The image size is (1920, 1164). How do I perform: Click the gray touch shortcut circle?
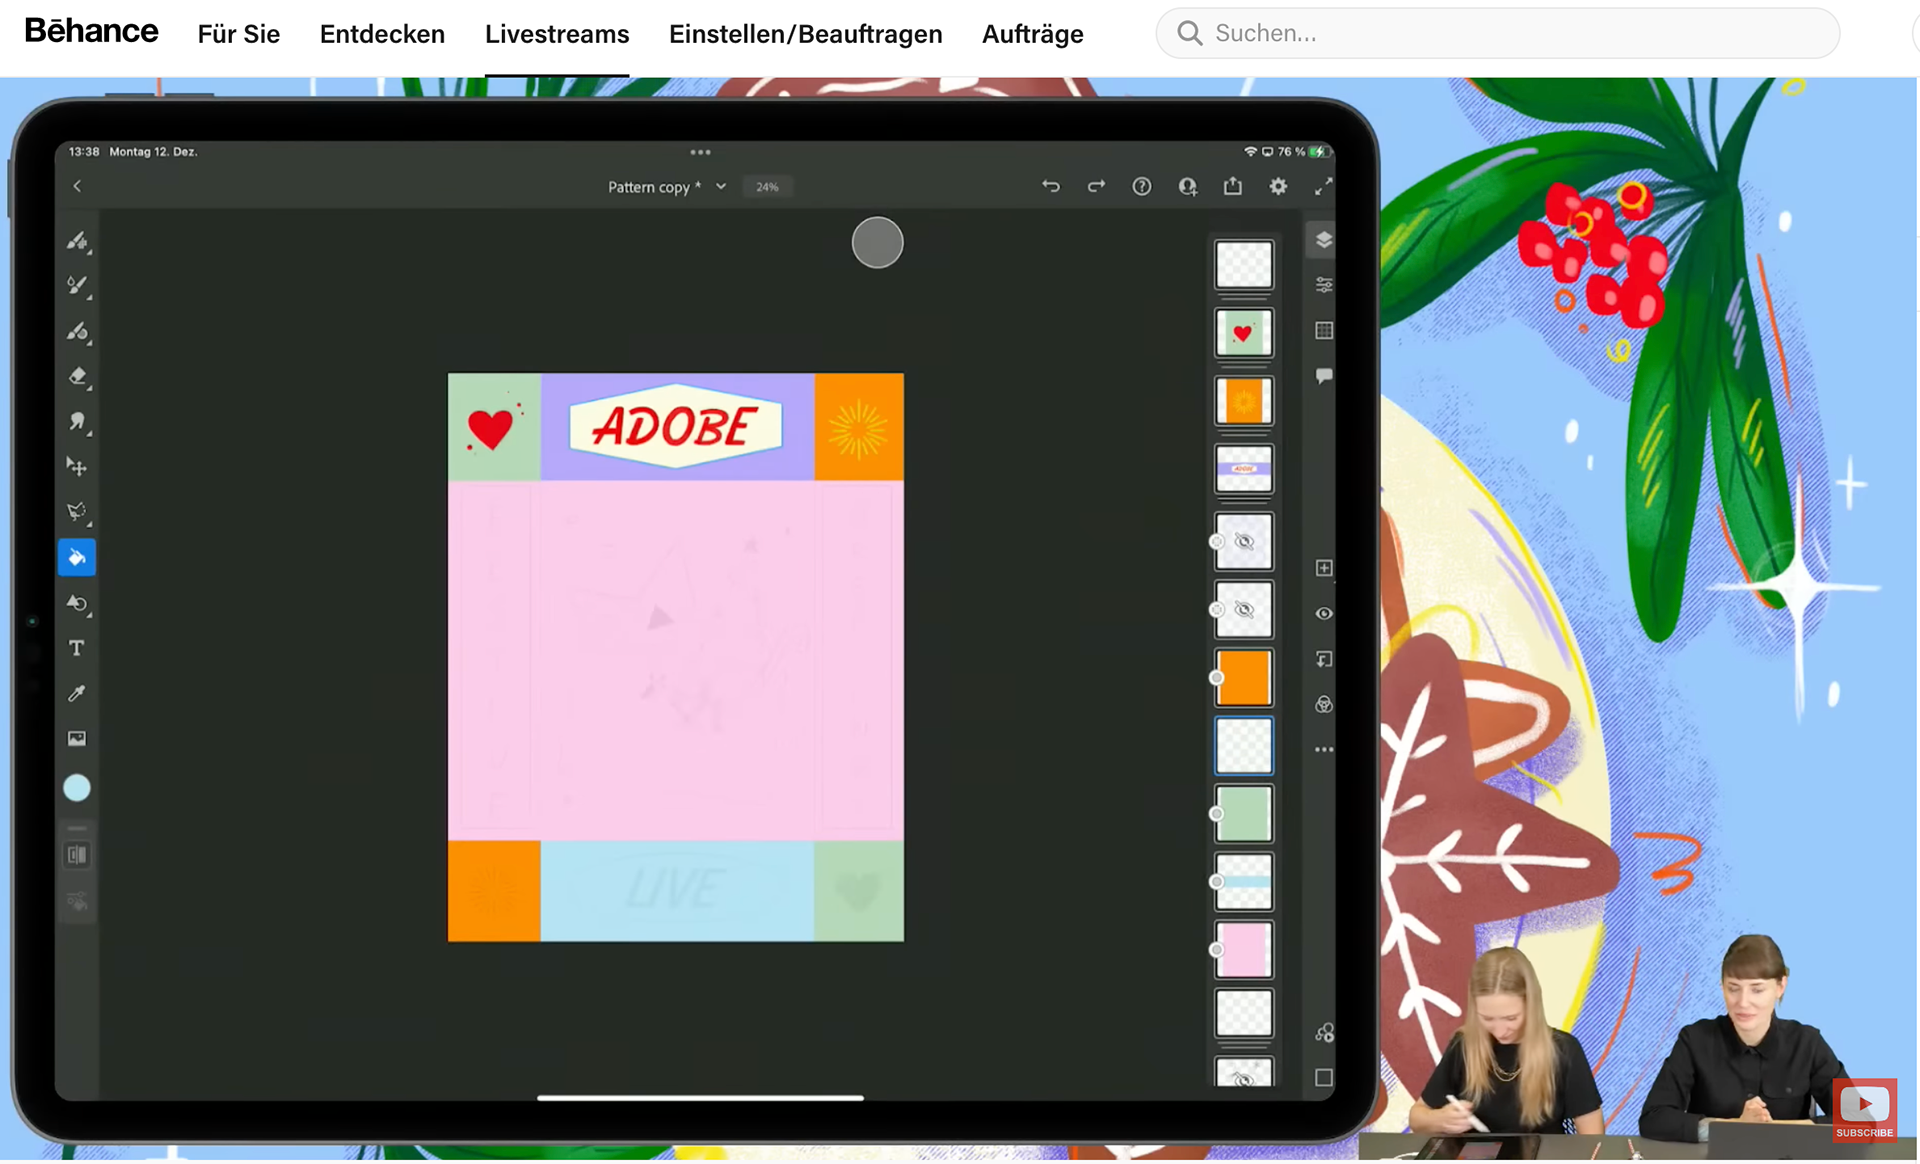877,243
